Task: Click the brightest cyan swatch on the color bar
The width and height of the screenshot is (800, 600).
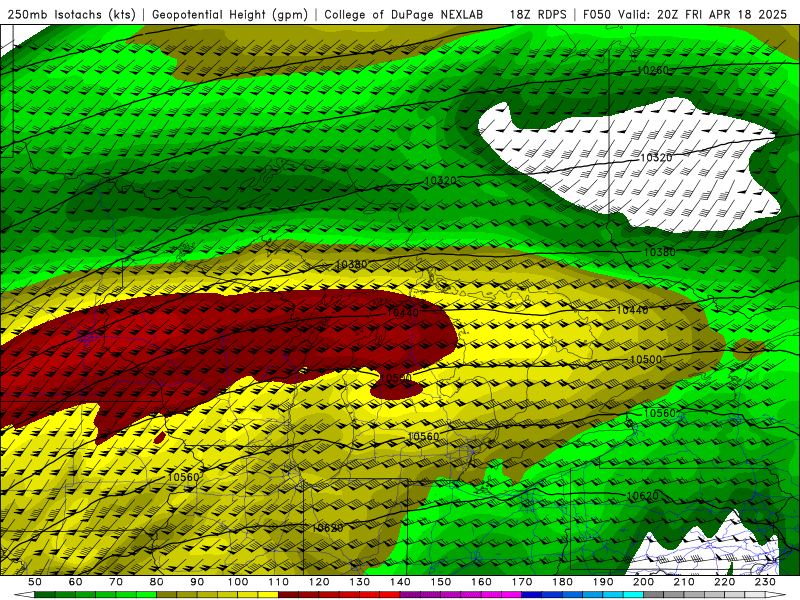Action: [633, 594]
